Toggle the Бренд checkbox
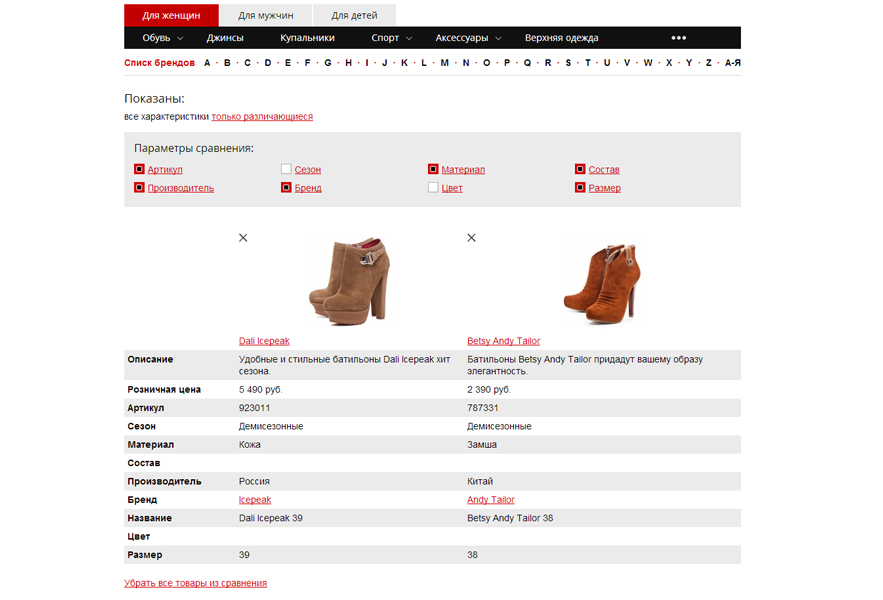Screen dimensions: 883x600 [286, 188]
